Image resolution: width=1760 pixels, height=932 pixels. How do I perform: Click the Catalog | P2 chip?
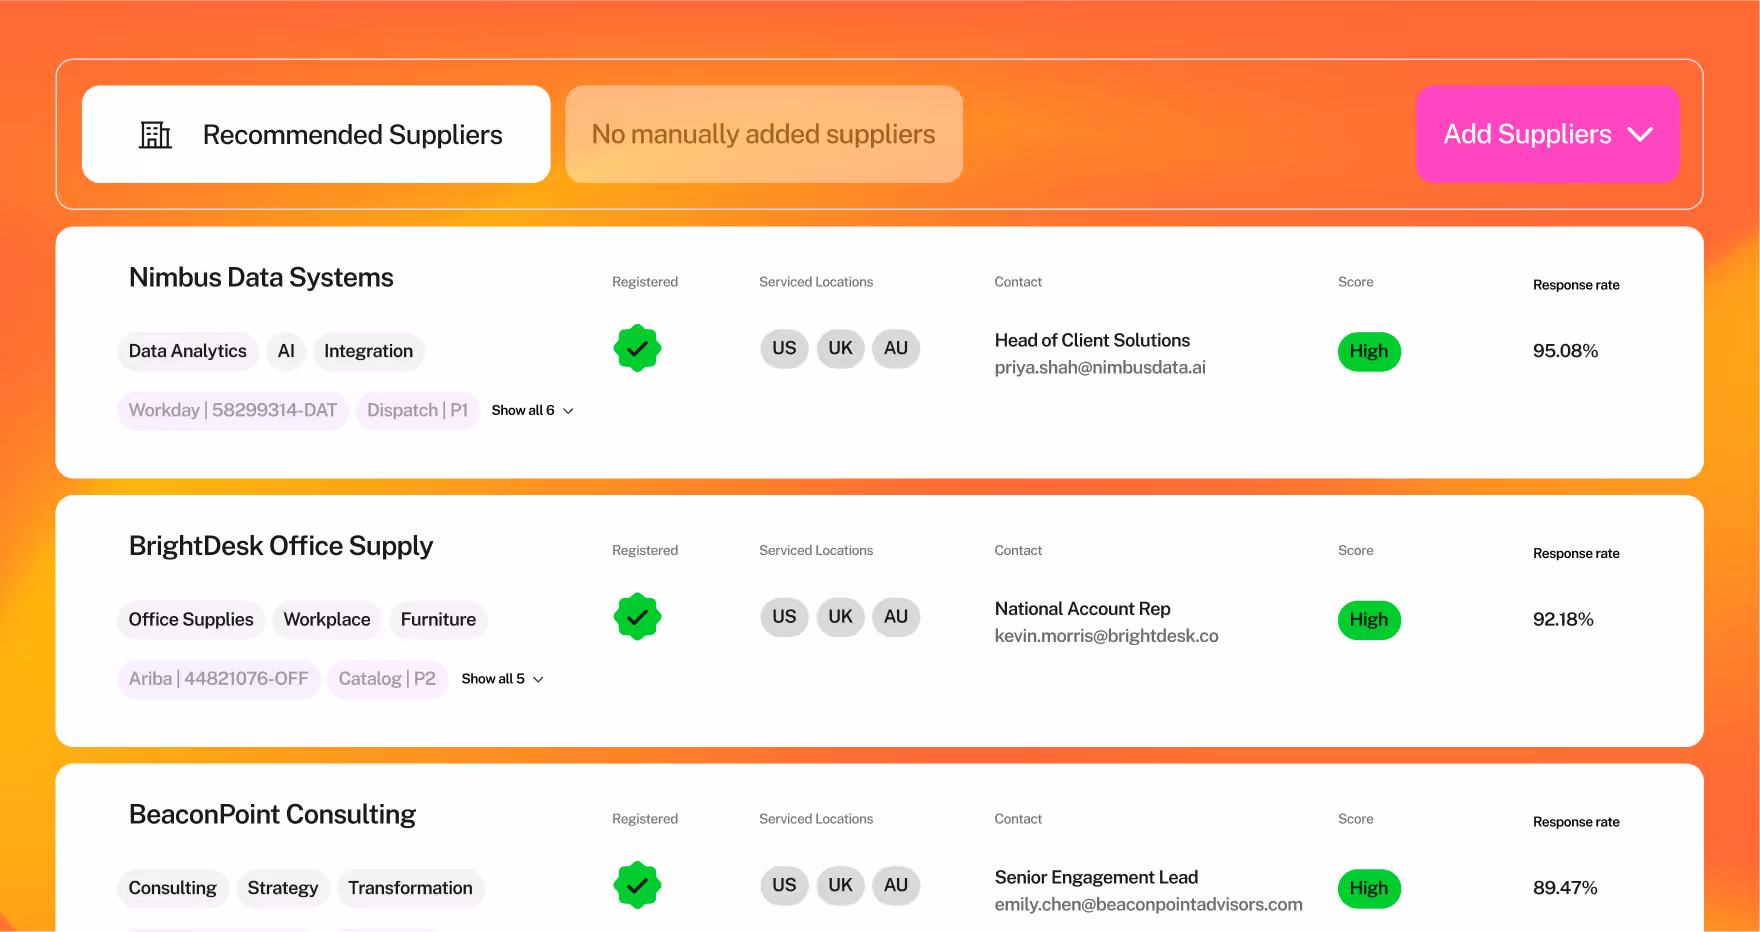[387, 679]
